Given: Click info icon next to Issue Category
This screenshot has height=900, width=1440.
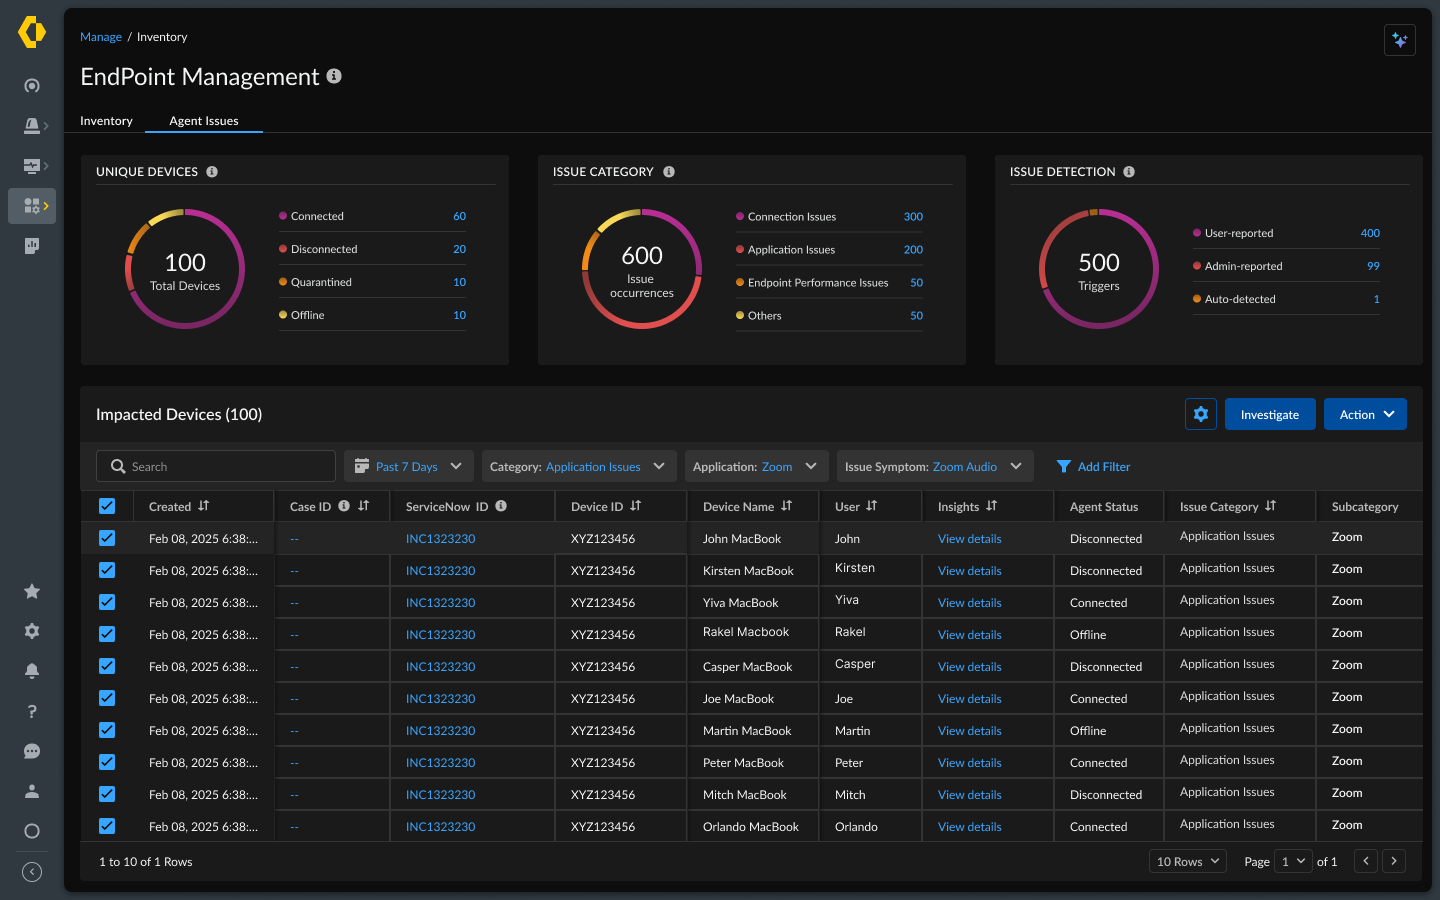Looking at the screenshot, I should tap(669, 172).
